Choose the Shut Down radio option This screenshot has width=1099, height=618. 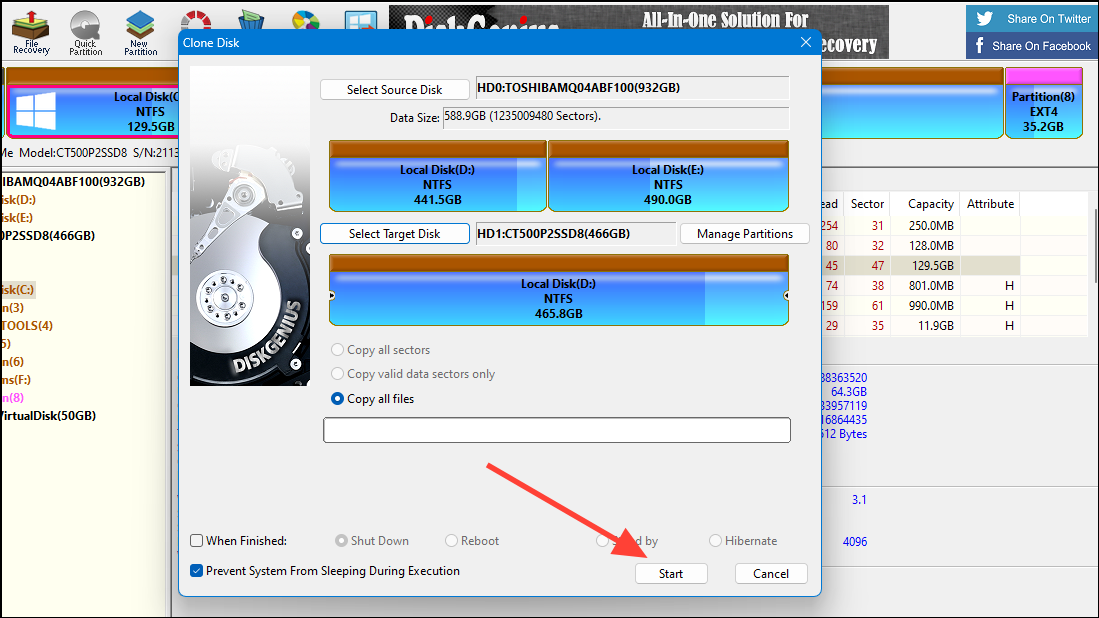341,540
